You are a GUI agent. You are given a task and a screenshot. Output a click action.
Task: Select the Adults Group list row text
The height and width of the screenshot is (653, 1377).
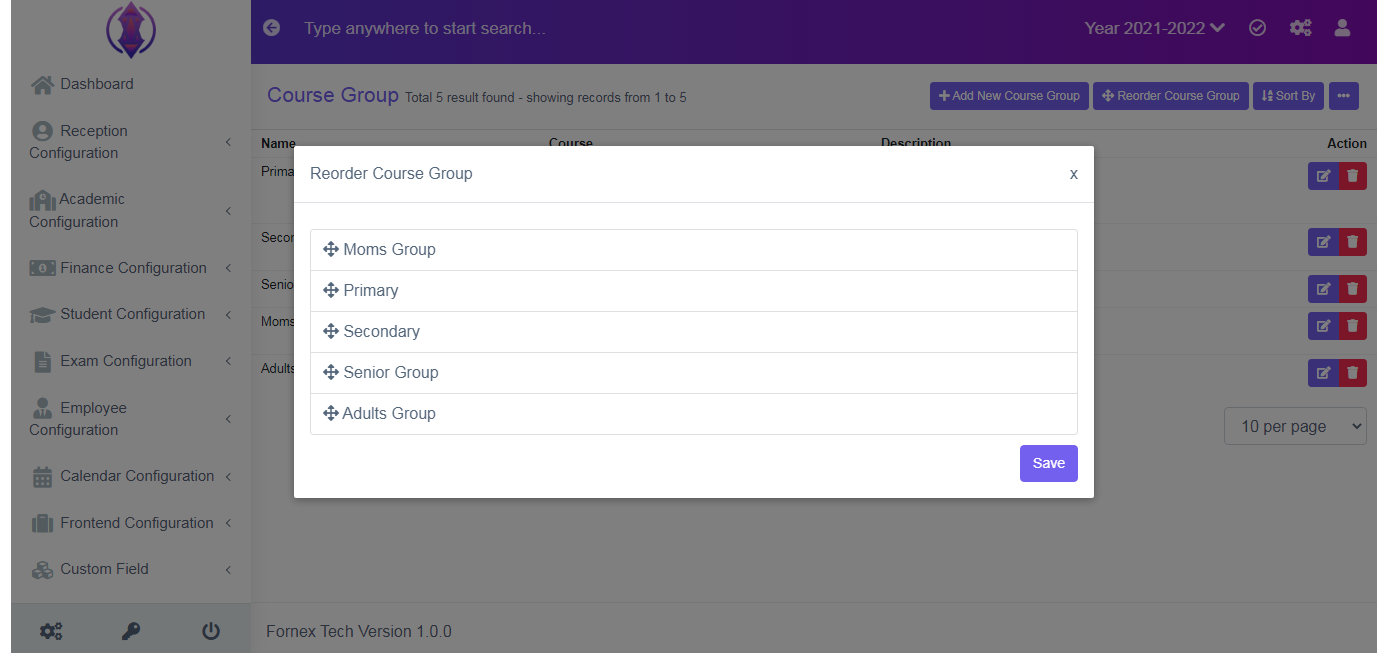(x=389, y=414)
